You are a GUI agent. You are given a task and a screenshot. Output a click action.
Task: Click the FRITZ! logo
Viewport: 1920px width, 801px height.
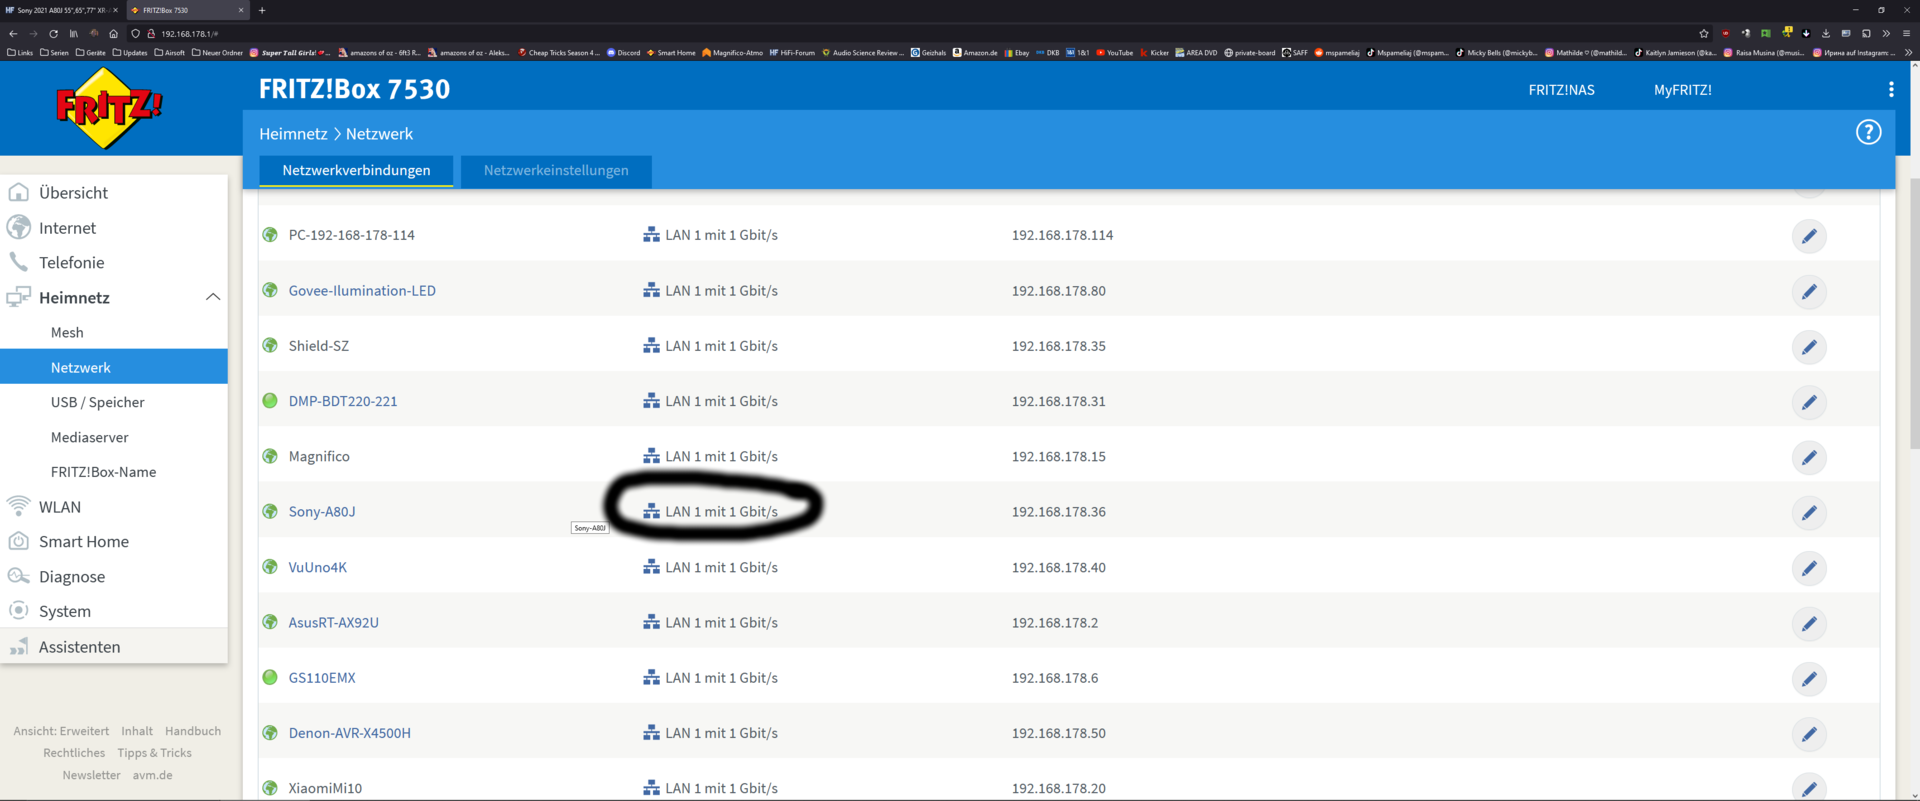(x=109, y=108)
